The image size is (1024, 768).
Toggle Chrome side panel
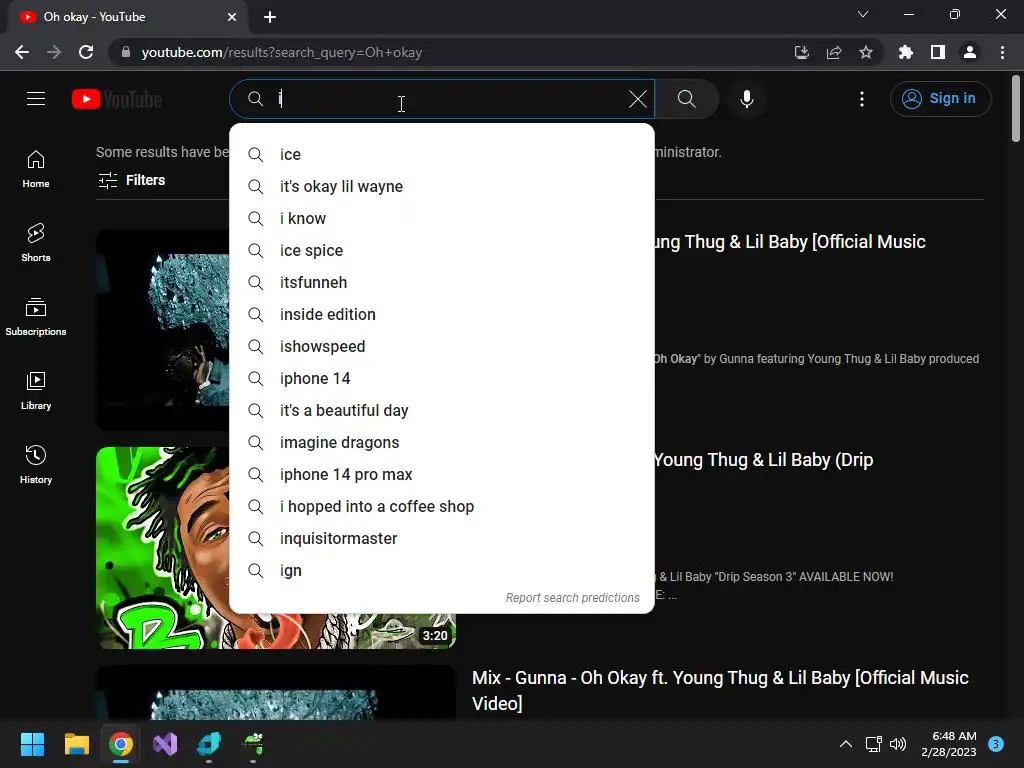tap(938, 52)
